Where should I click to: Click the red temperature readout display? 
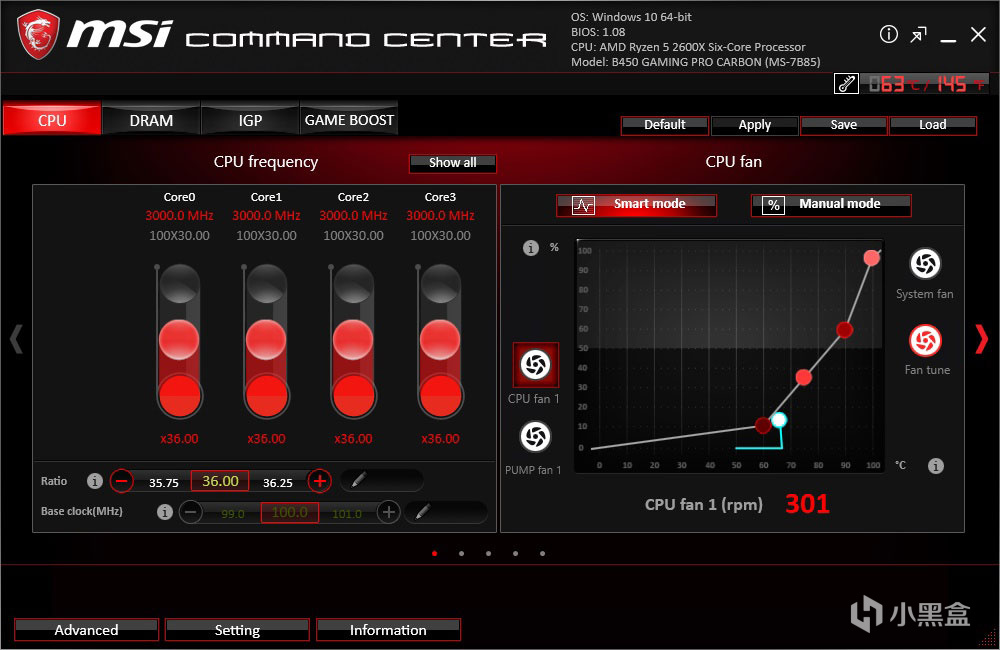(x=925, y=84)
